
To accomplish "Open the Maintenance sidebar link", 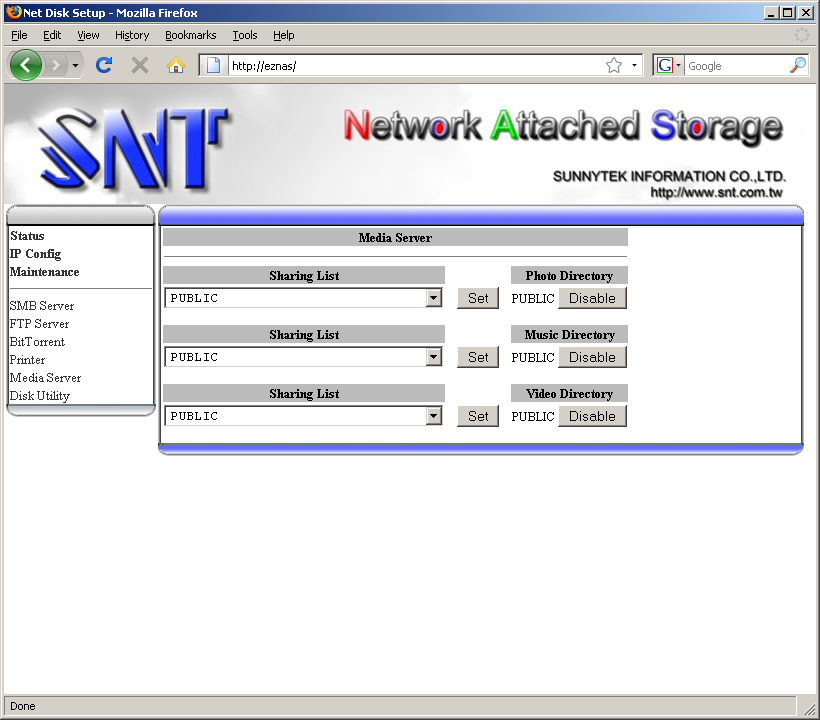I will tap(44, 272).
